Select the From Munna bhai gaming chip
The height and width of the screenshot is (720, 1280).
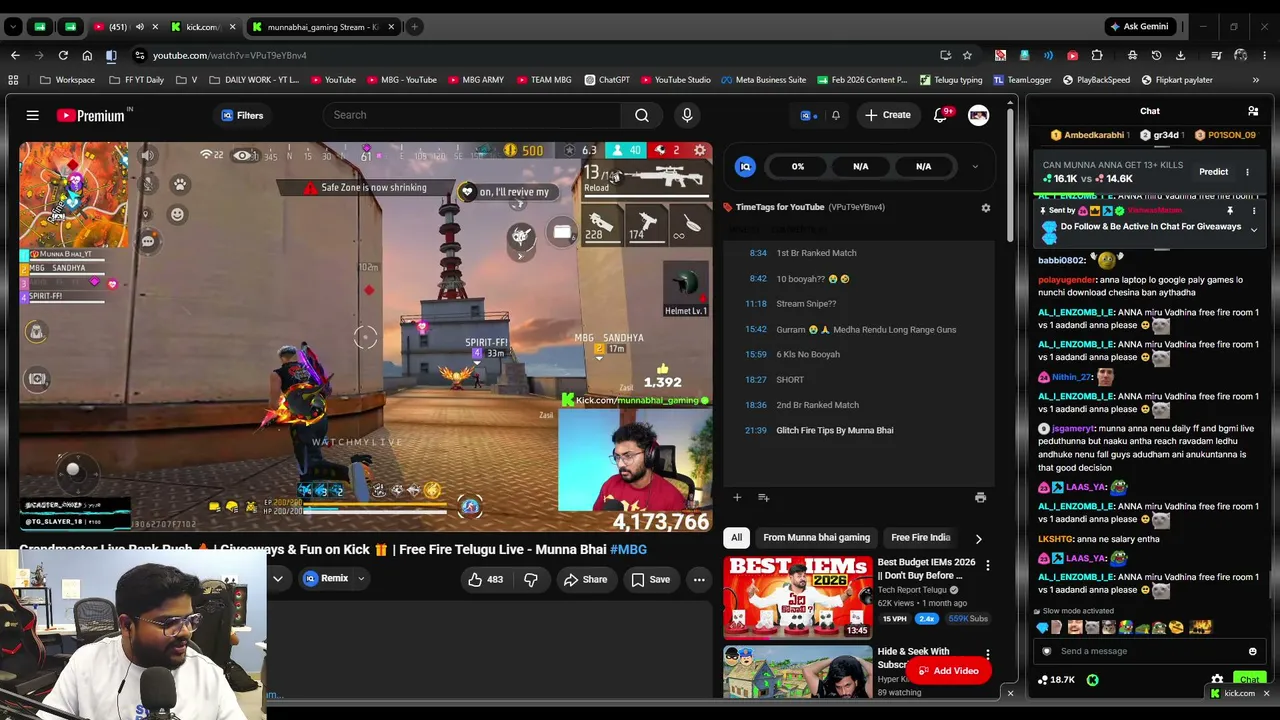pos(816,538)
